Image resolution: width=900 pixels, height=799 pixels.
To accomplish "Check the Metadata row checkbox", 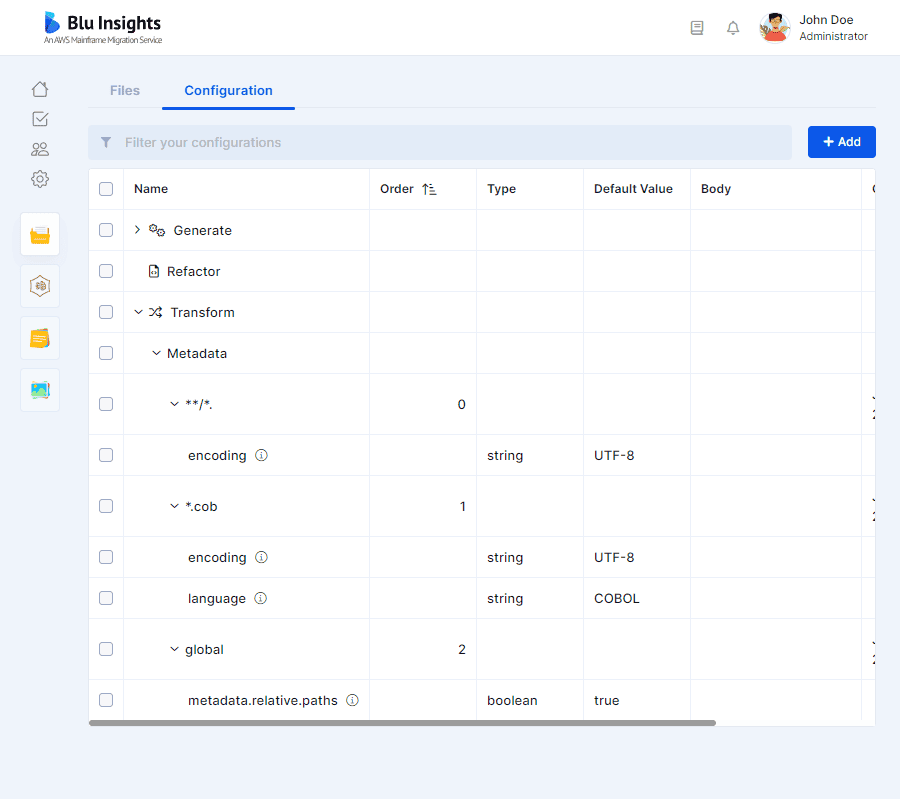I will (x=106, y=353).
